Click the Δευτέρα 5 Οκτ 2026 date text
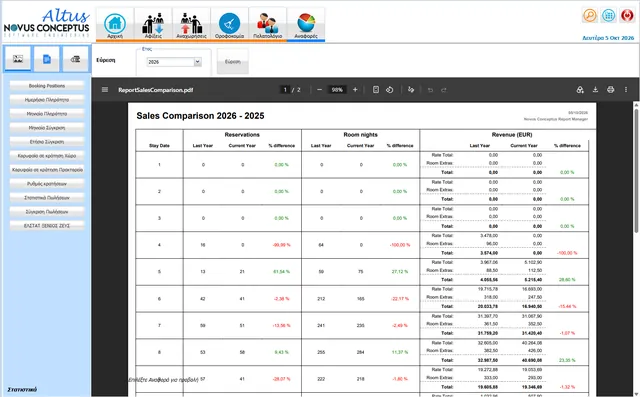Image resolution: width=640 pixels, height=397 pixels. [x=608, y=38]
